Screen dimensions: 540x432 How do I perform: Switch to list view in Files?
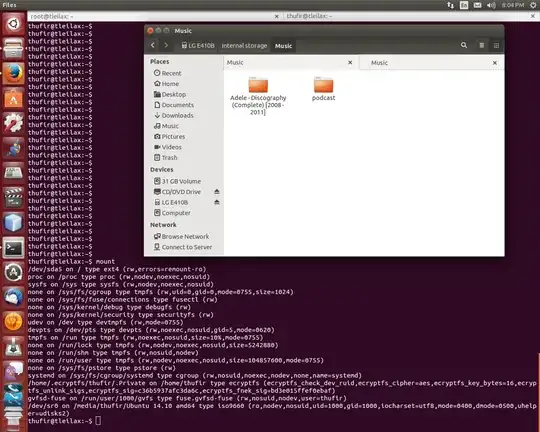pos(482,45)
